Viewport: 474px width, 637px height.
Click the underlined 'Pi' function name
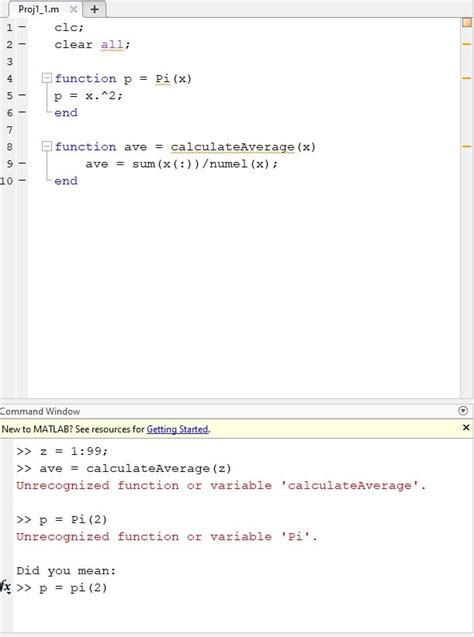[162, 78]
